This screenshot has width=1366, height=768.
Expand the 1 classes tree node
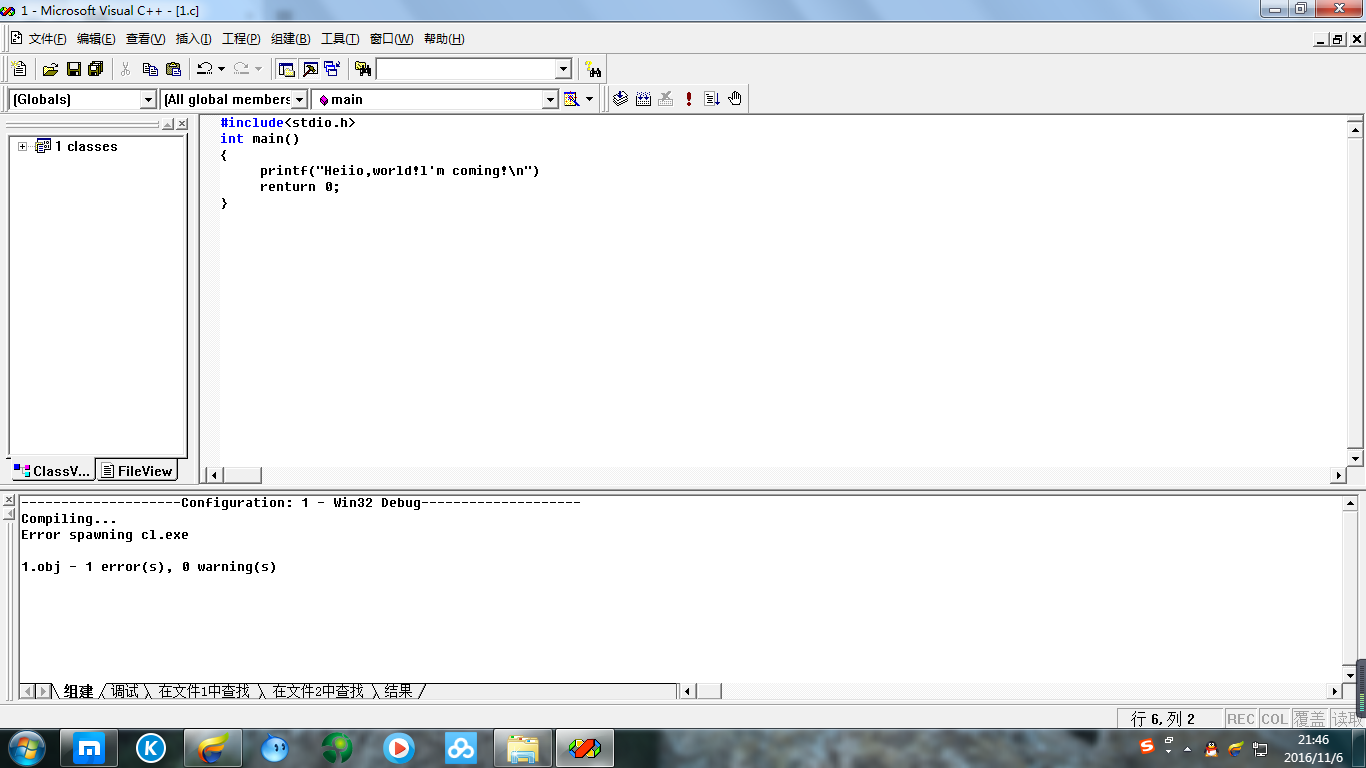(22, 146)
